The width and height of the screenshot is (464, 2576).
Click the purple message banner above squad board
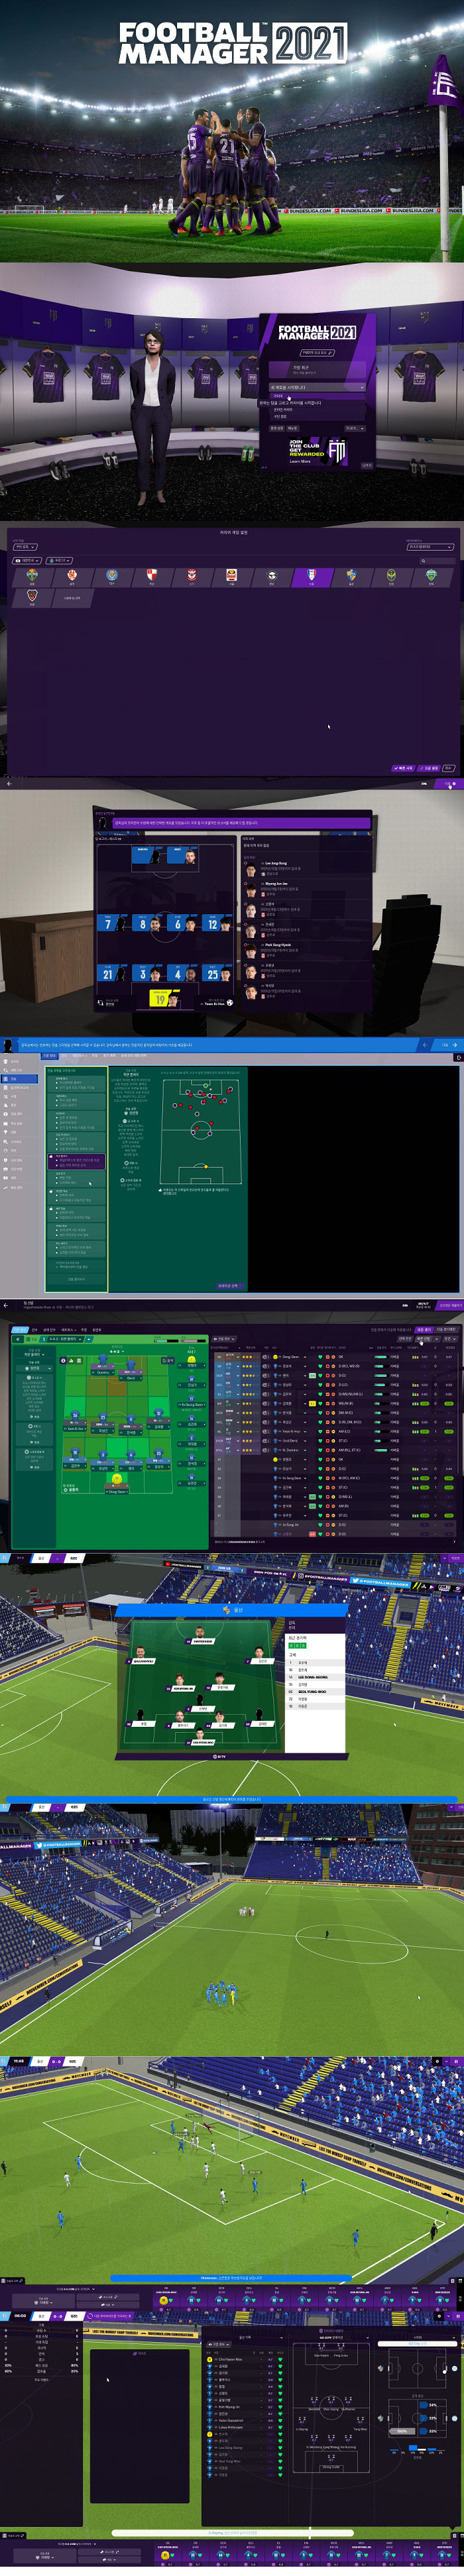(240, 823)
